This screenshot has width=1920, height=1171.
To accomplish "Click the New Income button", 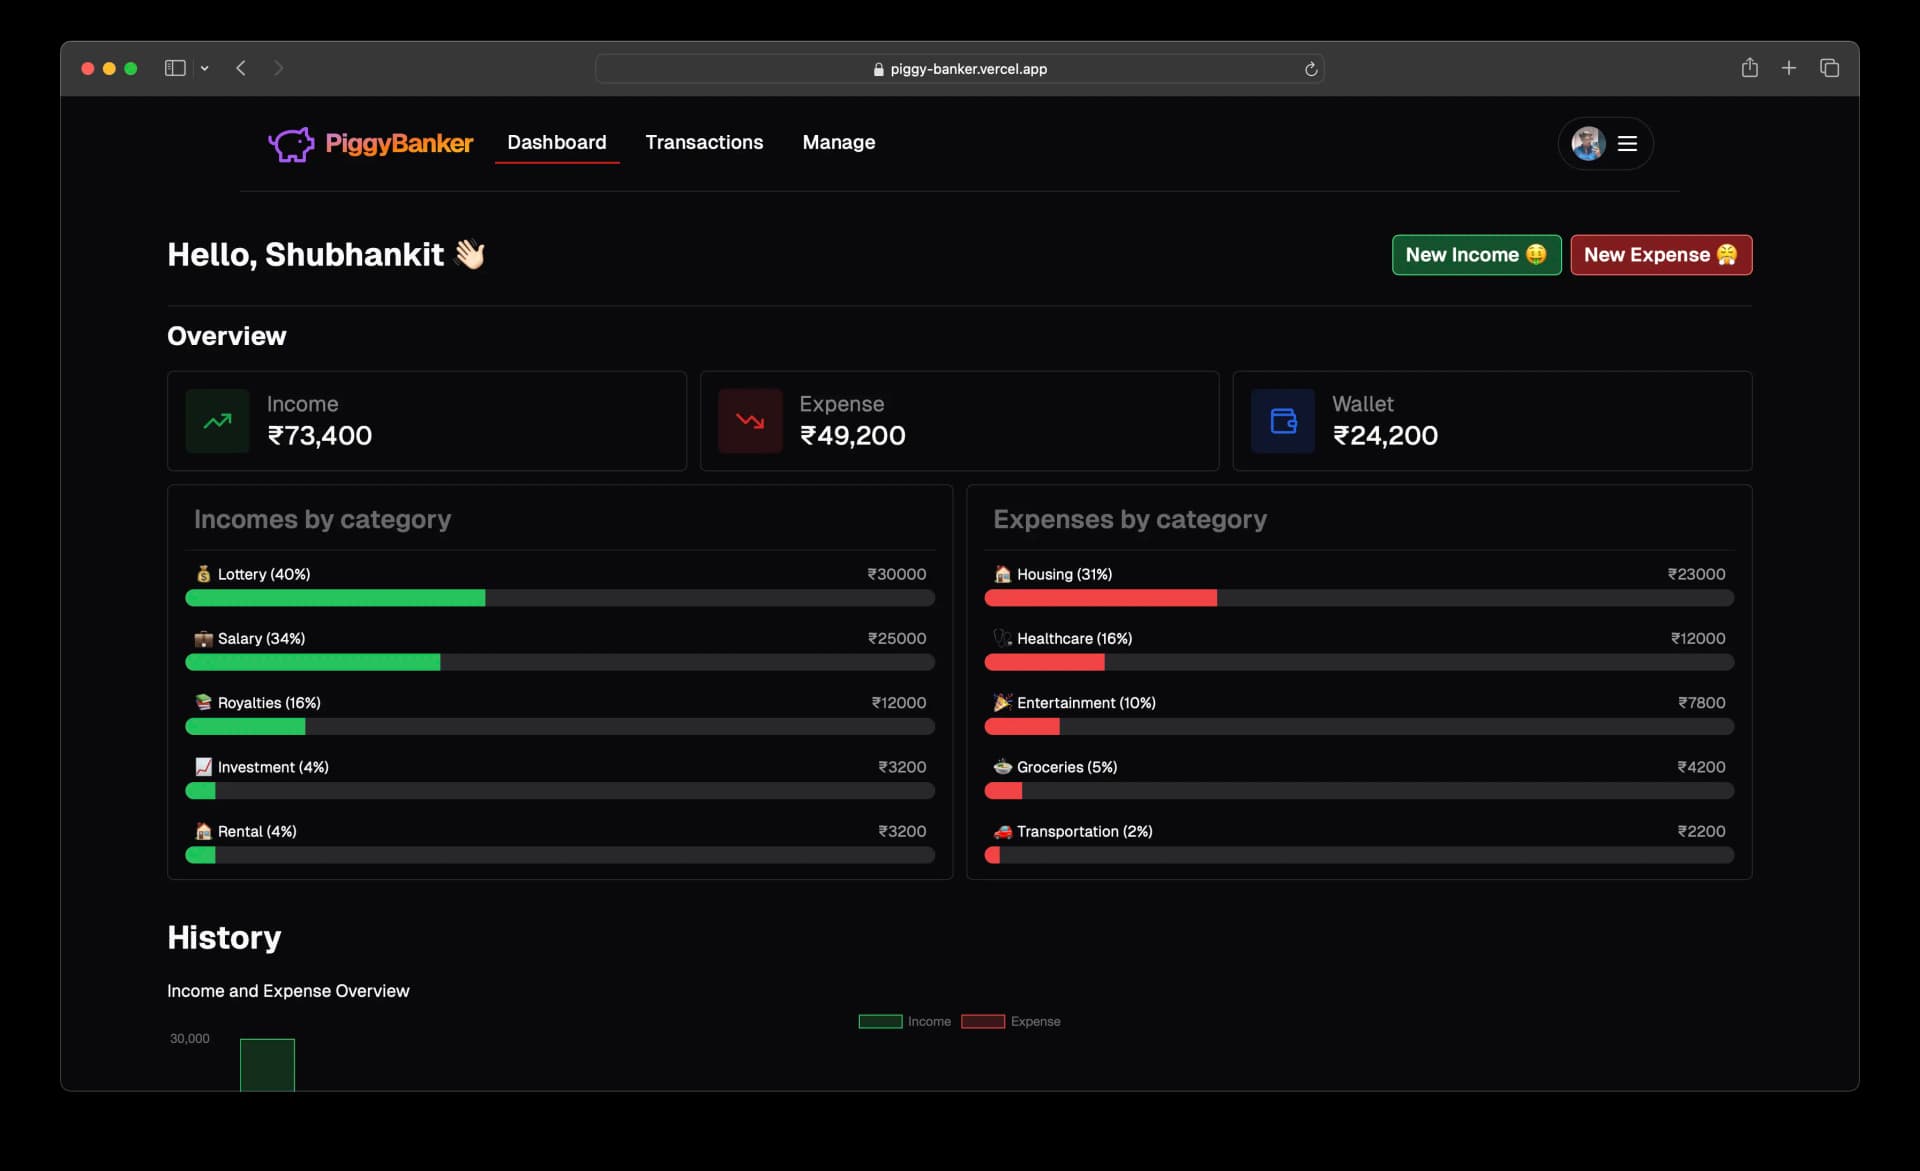I will point(1476,255).
